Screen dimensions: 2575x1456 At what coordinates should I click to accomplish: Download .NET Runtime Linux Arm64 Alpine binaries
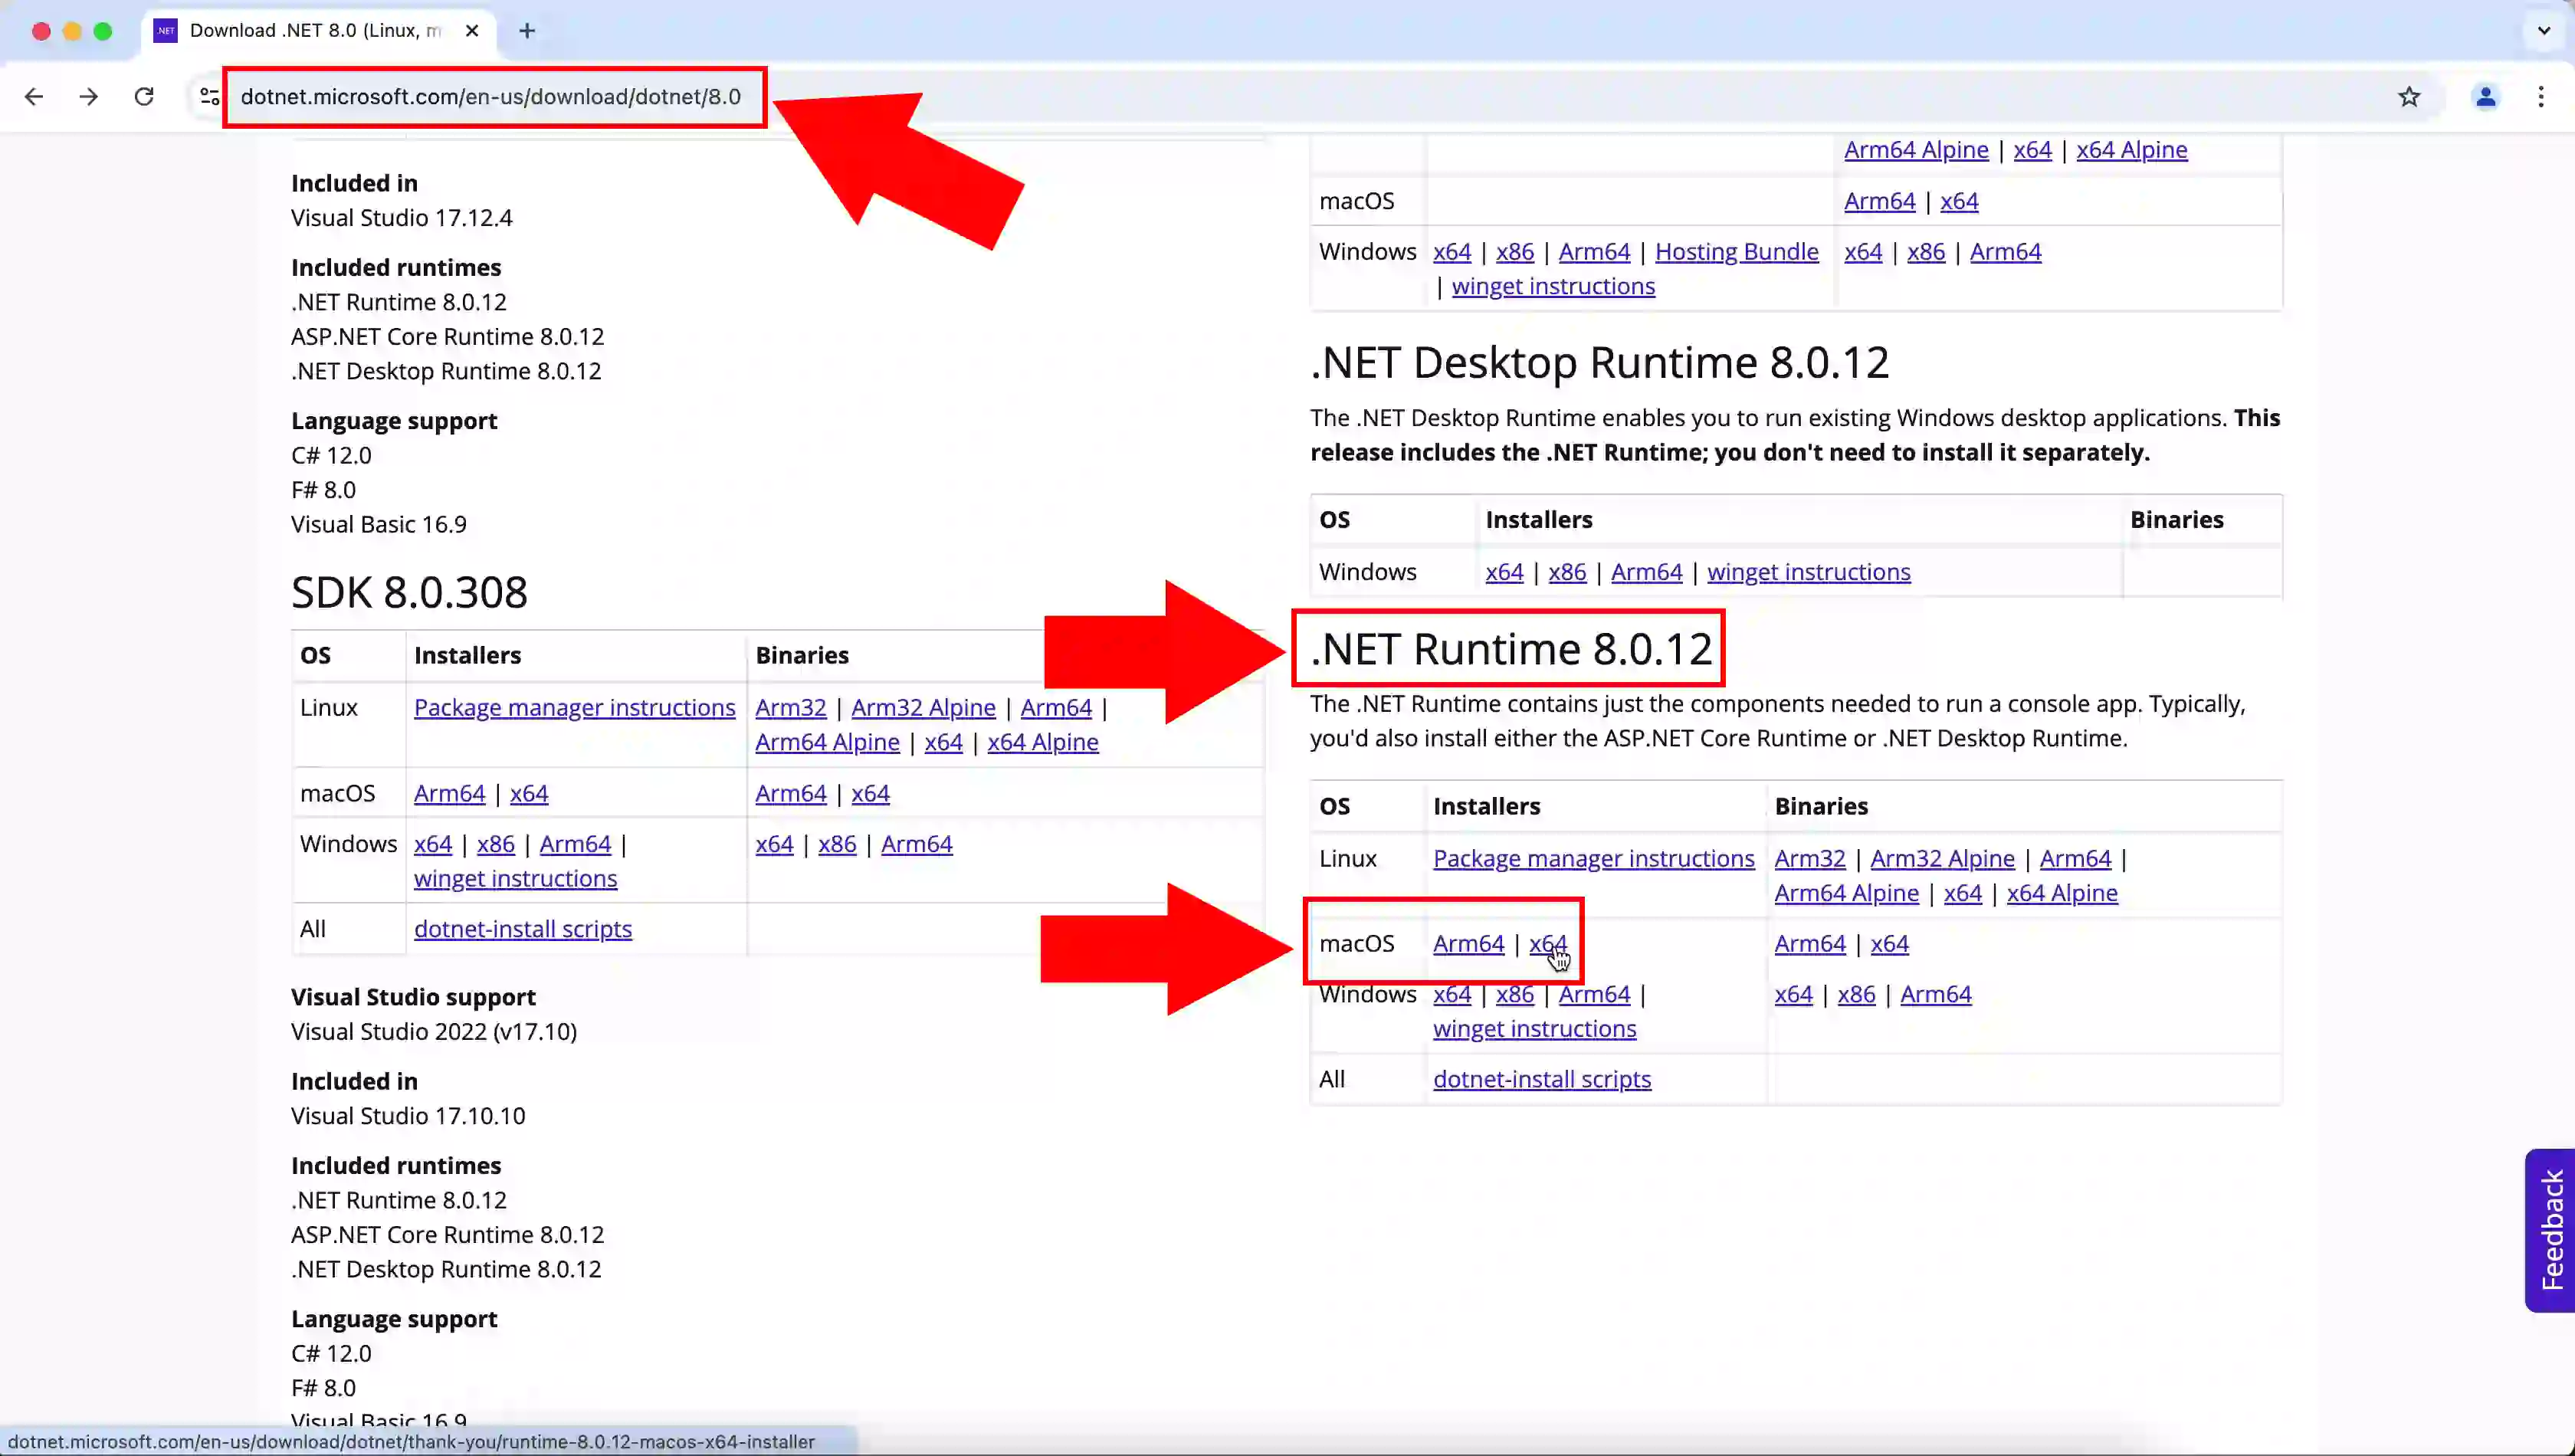(x=1846, y=893)
